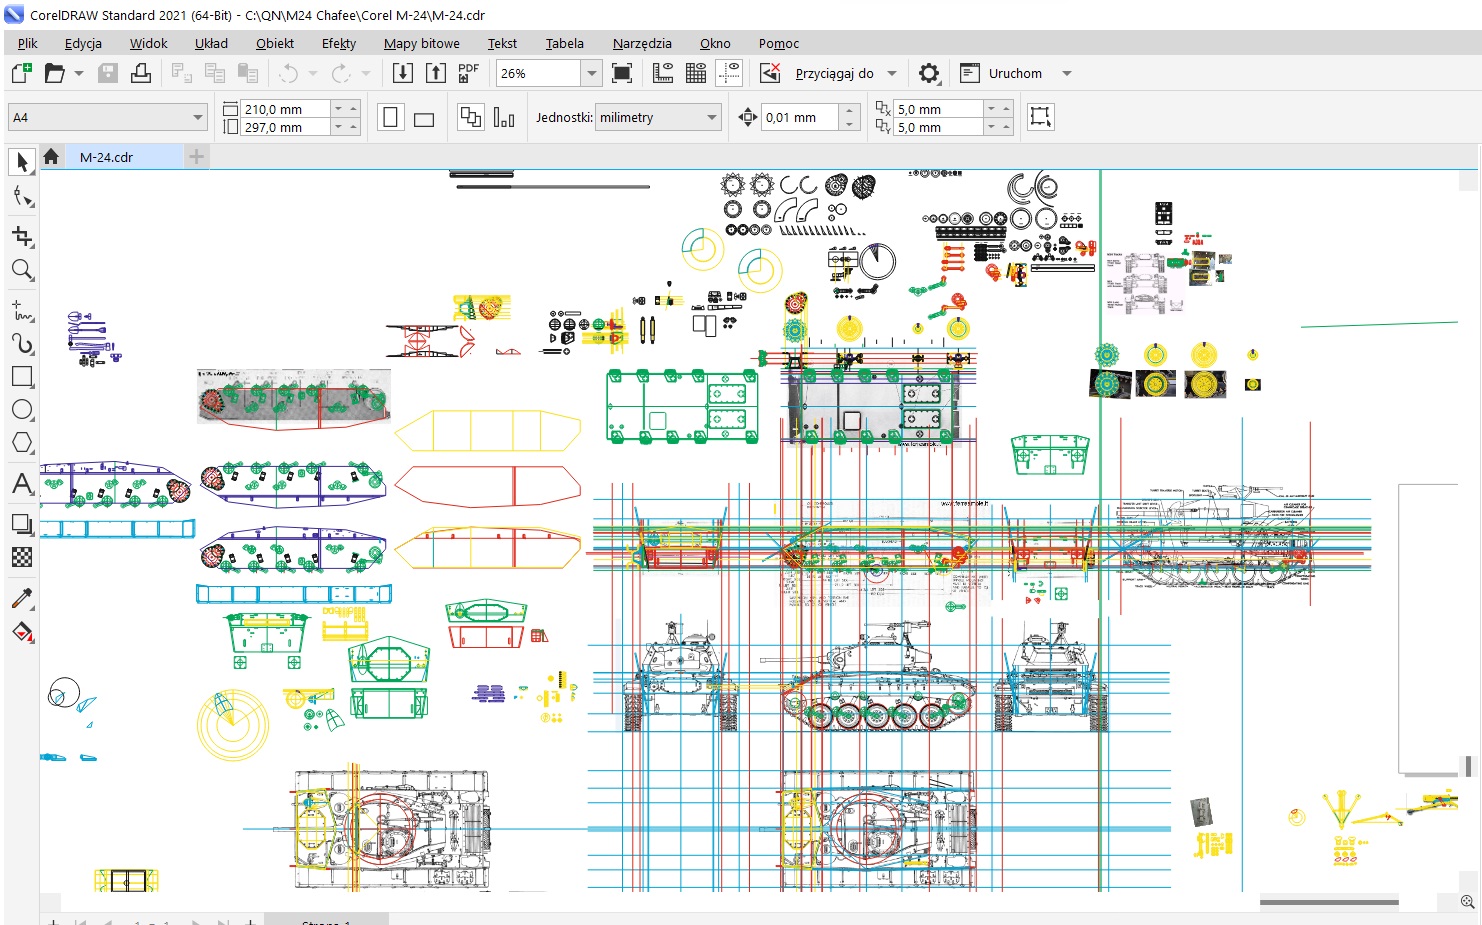Open the Mapy bitowe menu

(422, 43)
